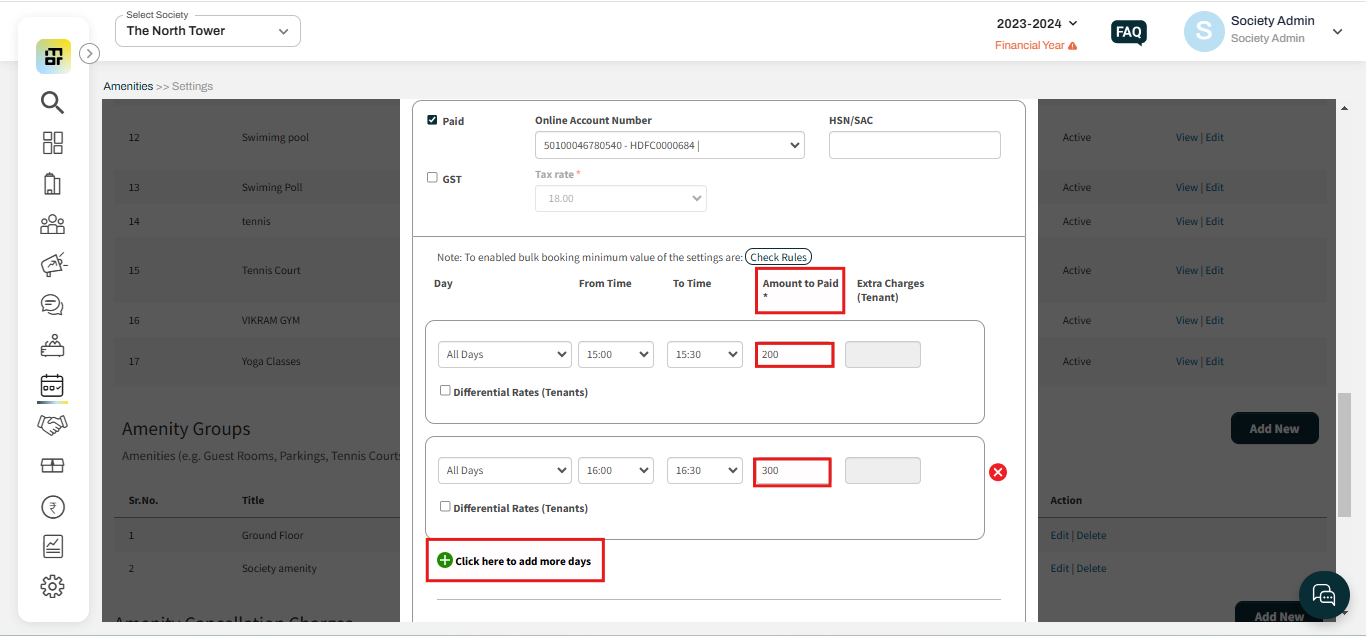
Task: Click the Ground Floor group title
Action: (x=272, y=536)
